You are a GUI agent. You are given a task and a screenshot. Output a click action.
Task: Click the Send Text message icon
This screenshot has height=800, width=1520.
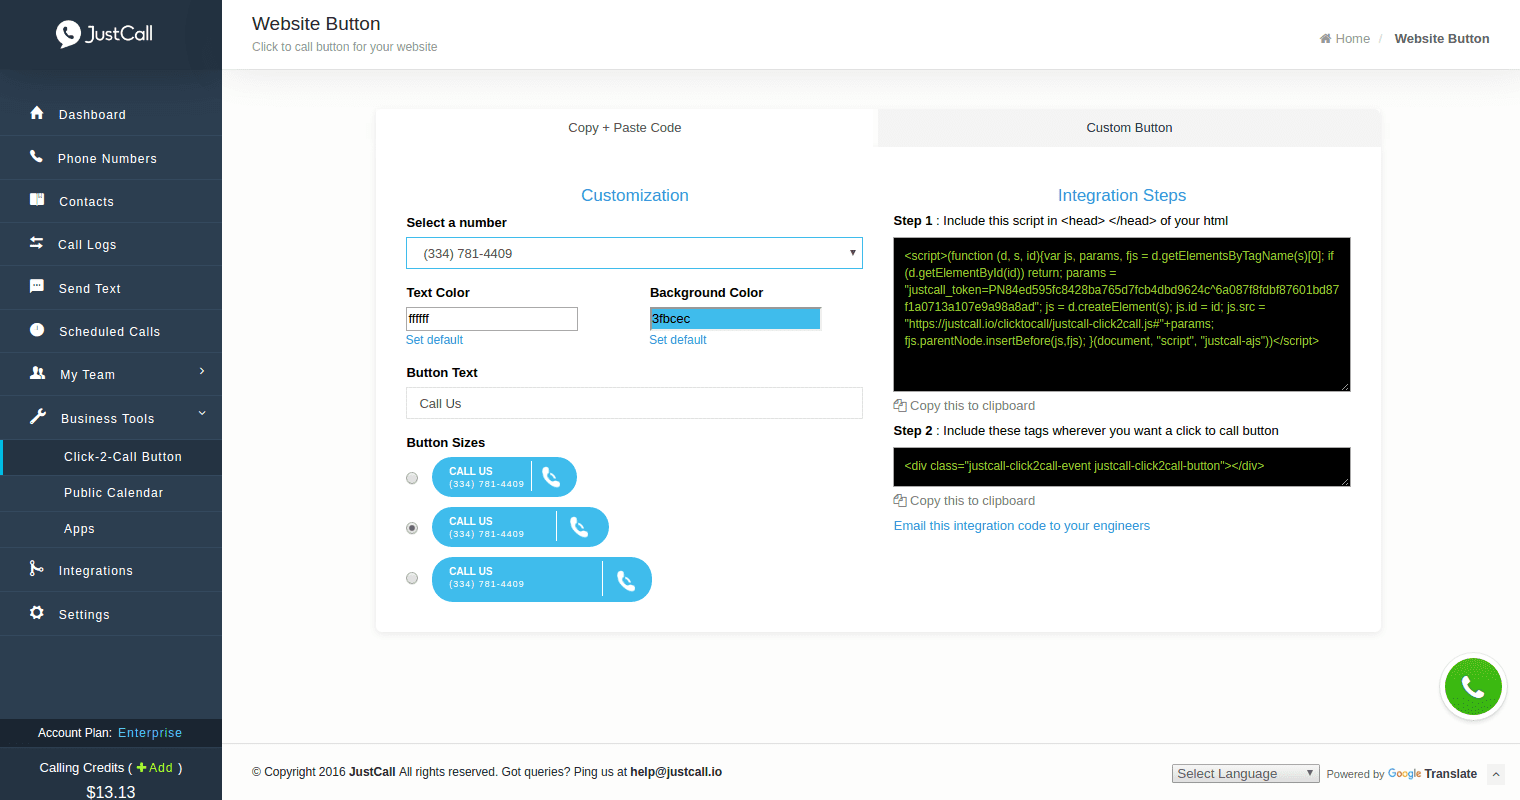[x=37, y=286]
